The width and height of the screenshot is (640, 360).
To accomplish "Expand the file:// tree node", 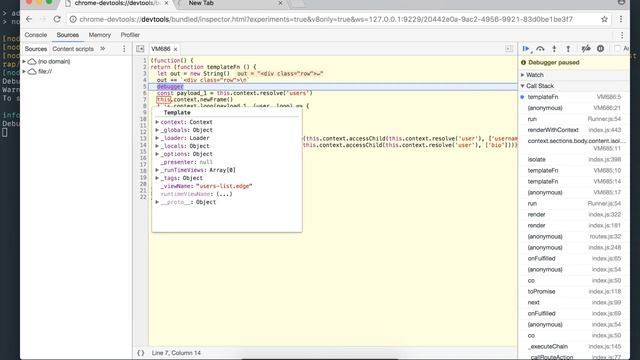I will (x=24, y=71).
